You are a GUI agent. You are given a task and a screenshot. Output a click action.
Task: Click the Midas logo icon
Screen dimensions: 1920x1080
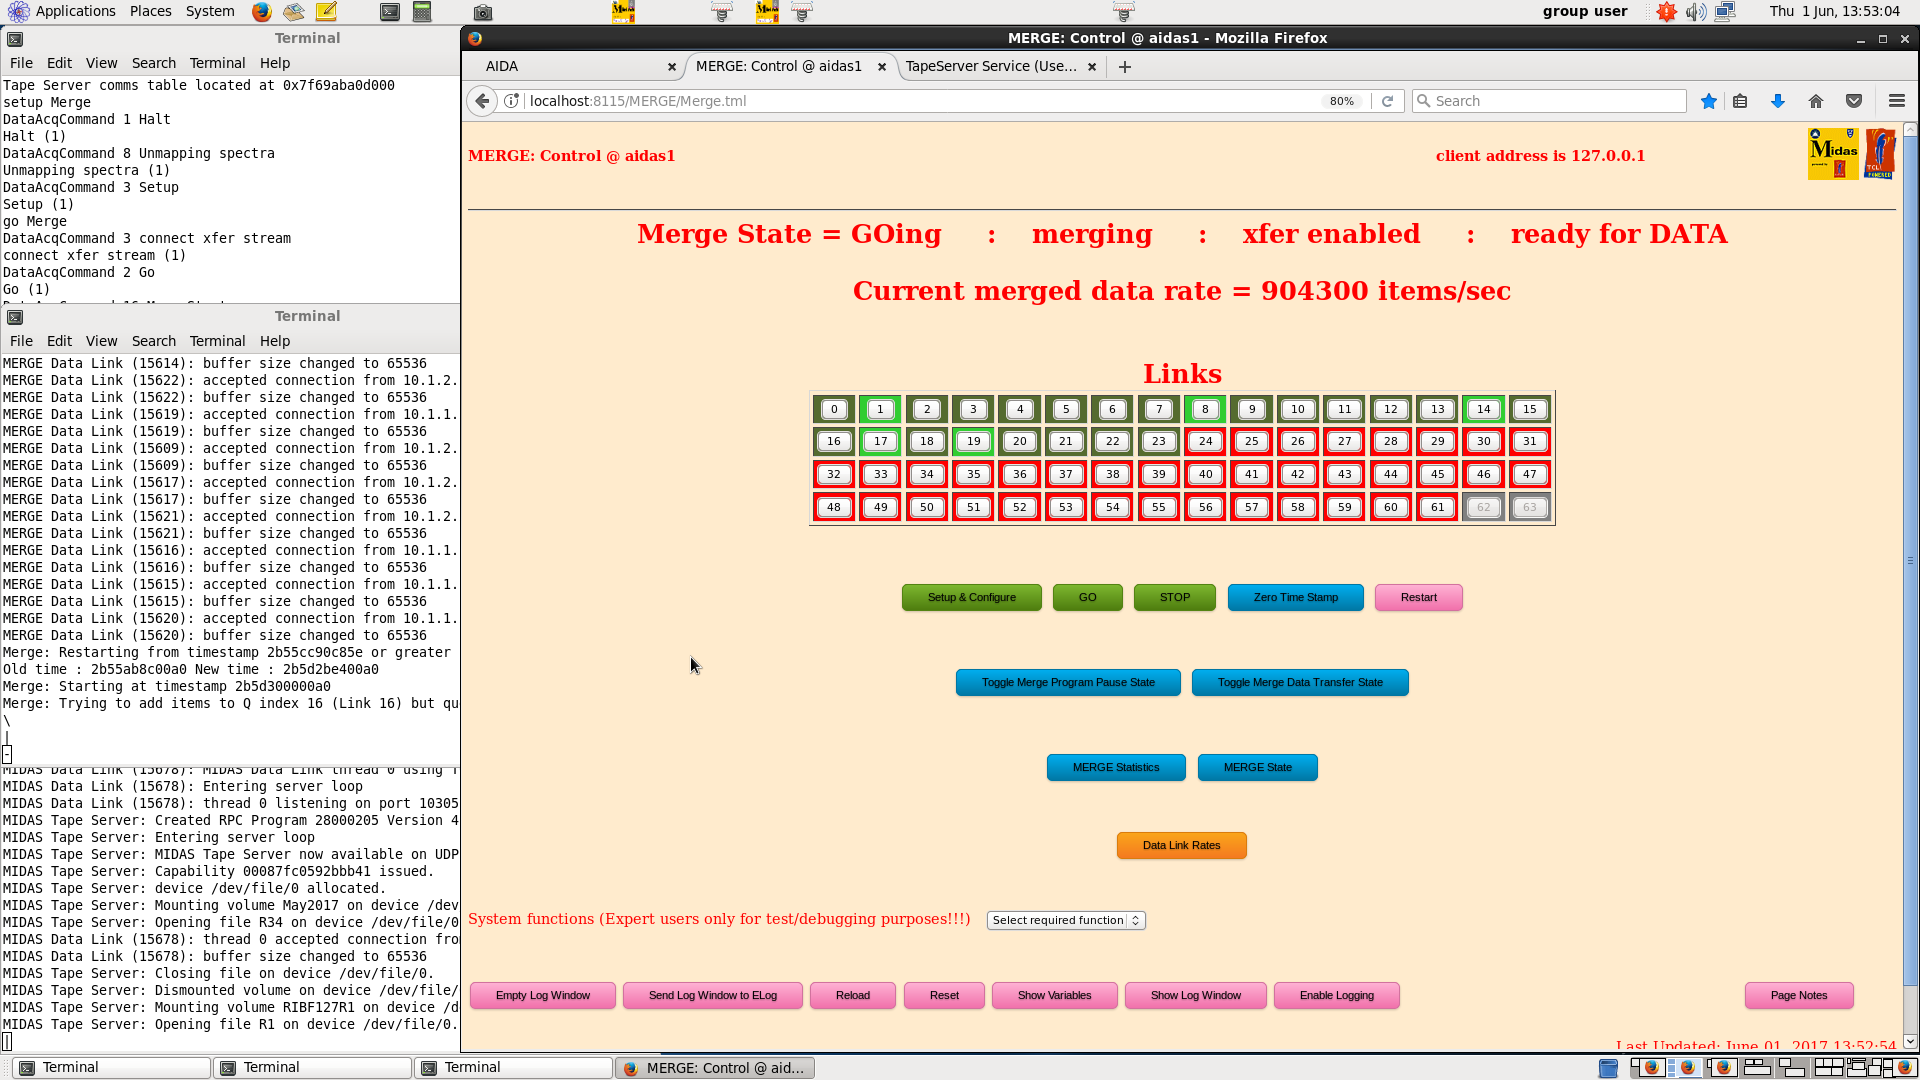1833,154
